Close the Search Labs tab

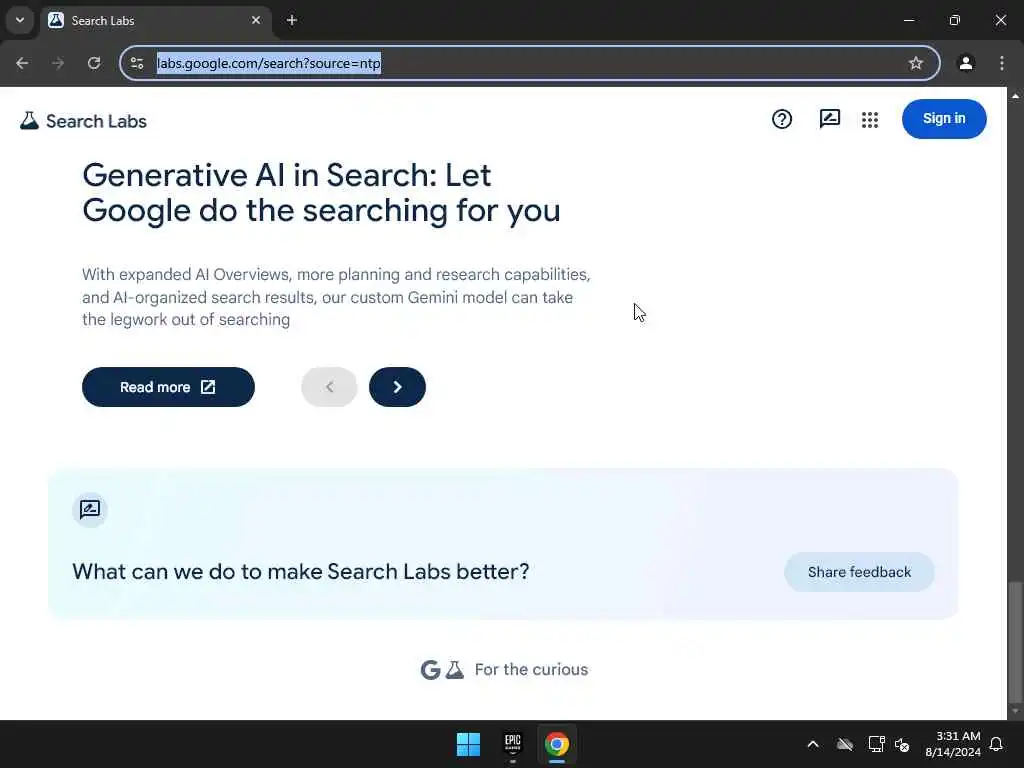256,20
